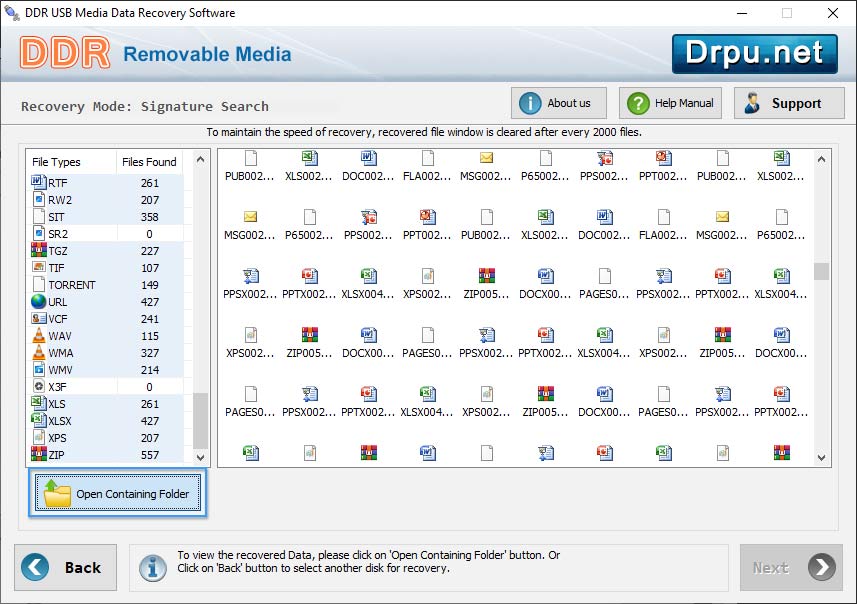Click the Support button

click(x=789, y=103)
